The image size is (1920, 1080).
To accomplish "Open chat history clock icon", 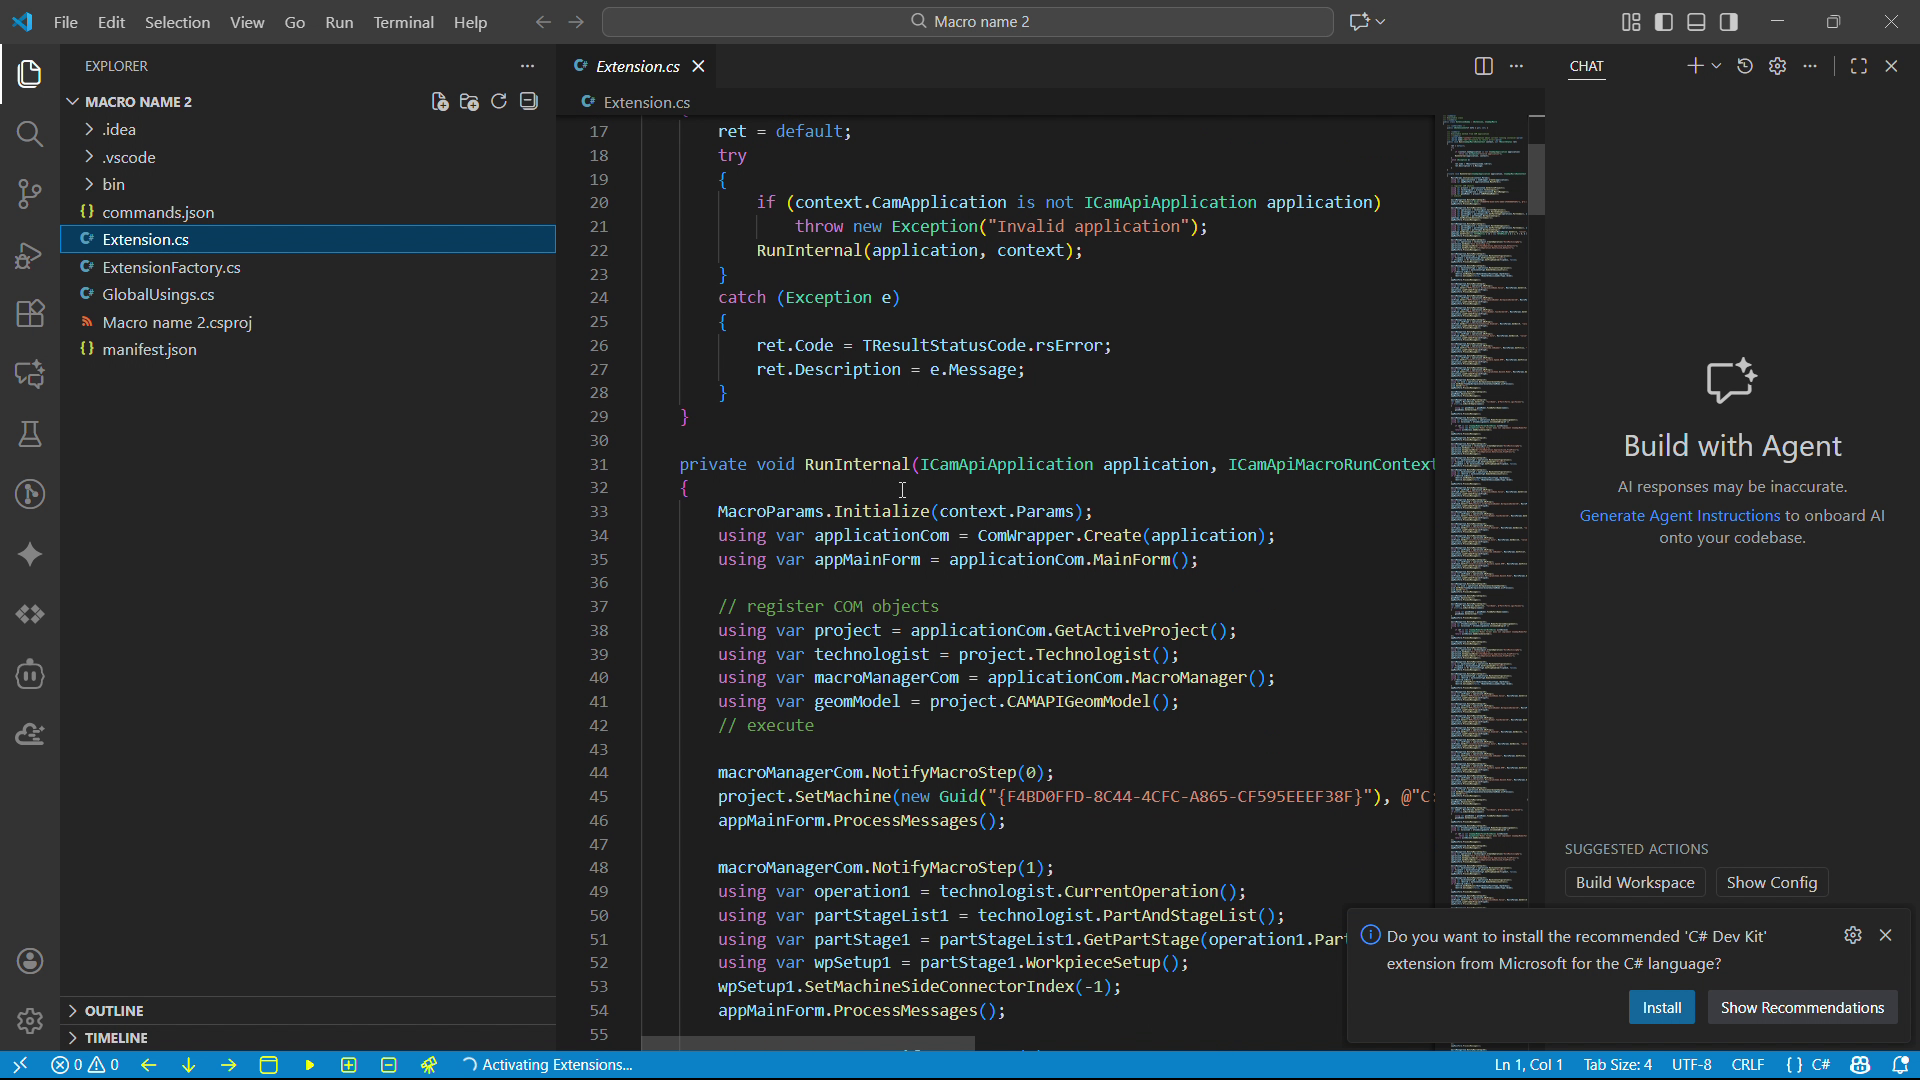I will [x=1745, y=66].
